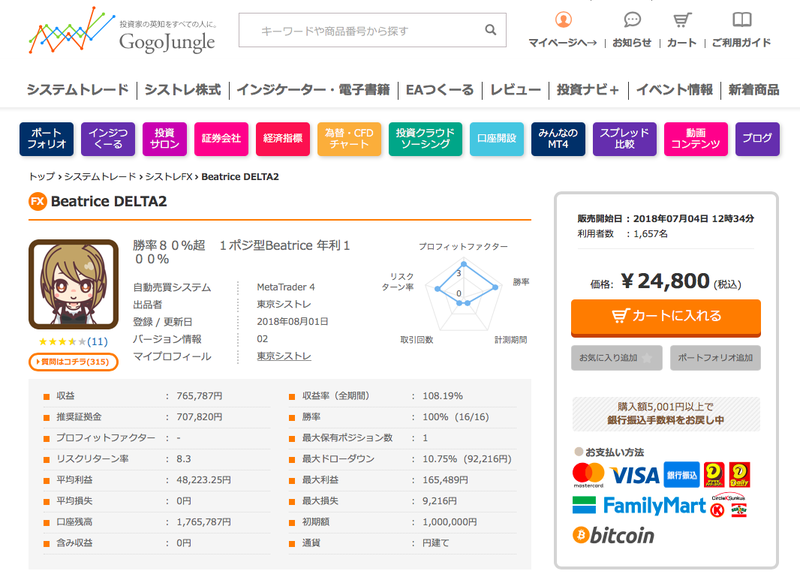Screen dimensions: 800x574
Task: Click the 為替・CFDチャート button
Action: 349,139
